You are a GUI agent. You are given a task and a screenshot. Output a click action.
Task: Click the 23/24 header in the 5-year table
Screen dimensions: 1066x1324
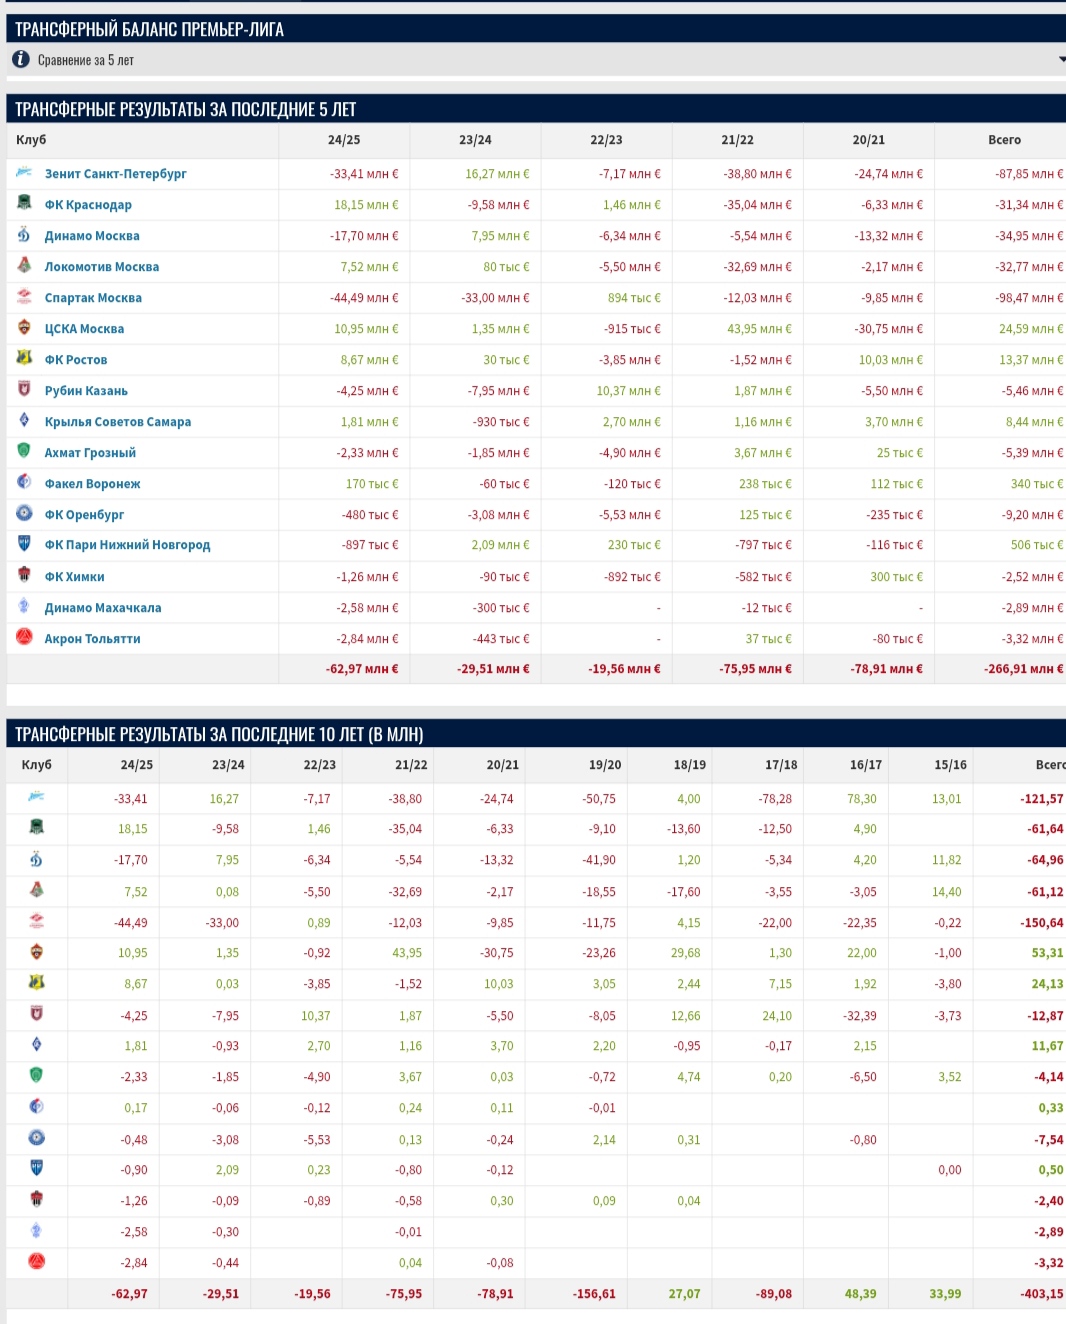point(475,140)
